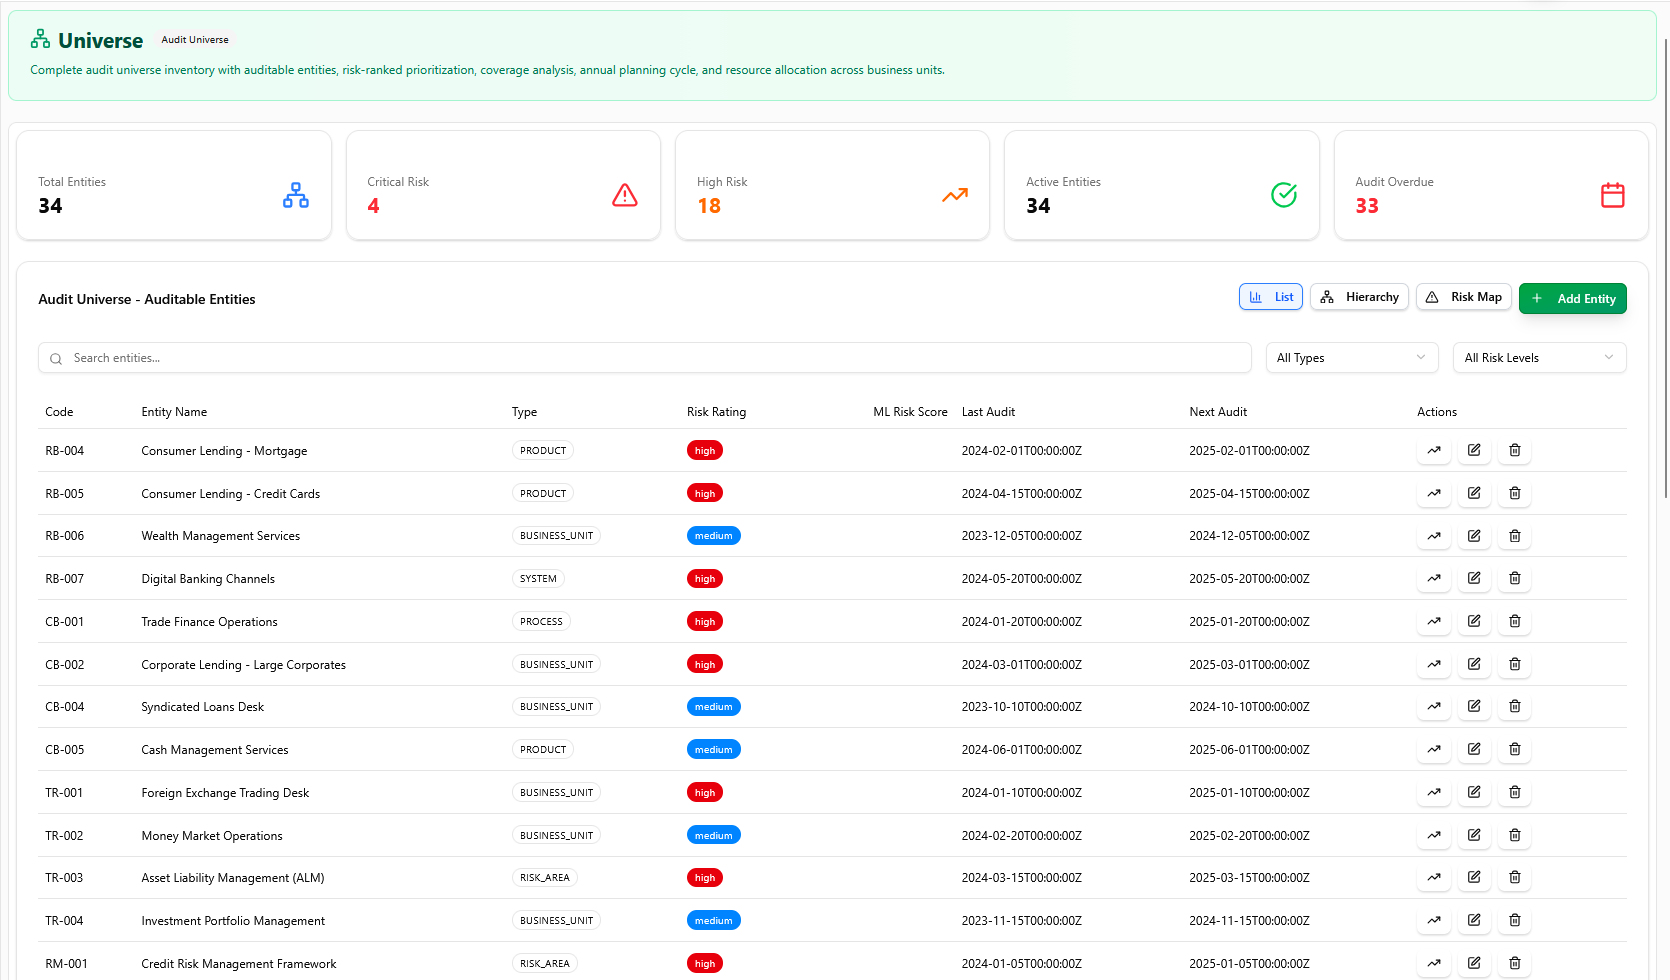Switch to List view
This screenshot has height=980, width=1670.
(1270, 297)
